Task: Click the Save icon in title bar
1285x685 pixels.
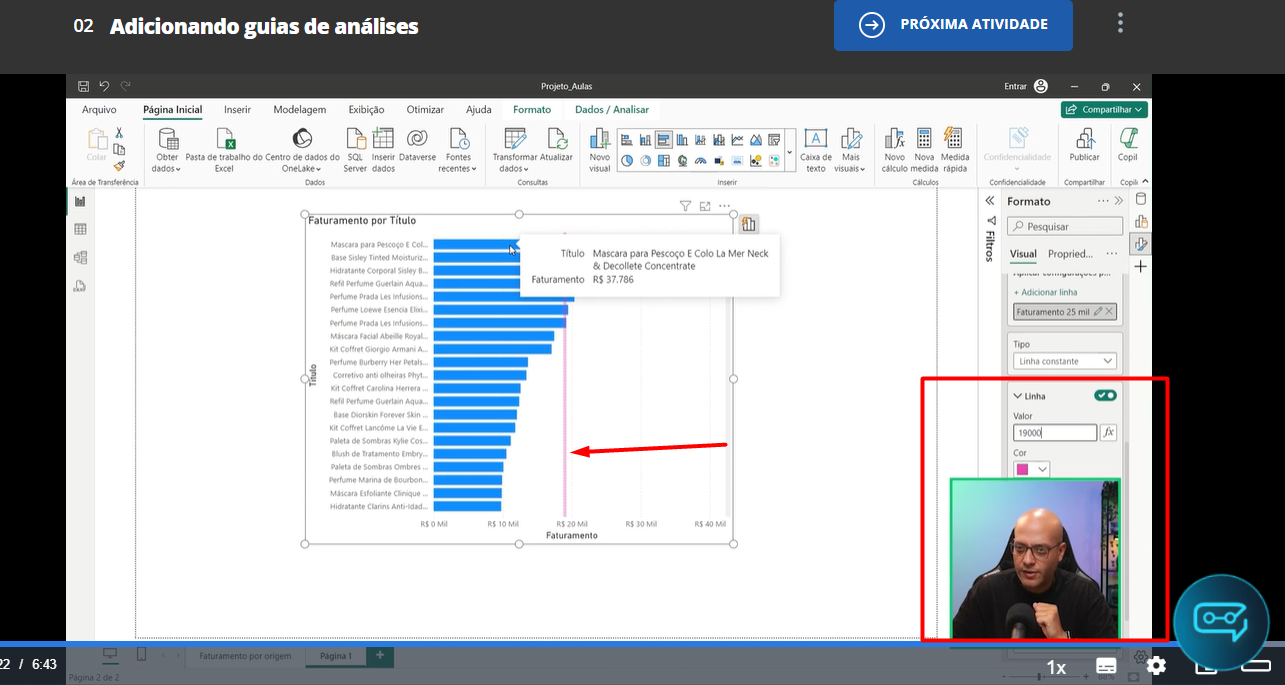Action: [83, 87]
